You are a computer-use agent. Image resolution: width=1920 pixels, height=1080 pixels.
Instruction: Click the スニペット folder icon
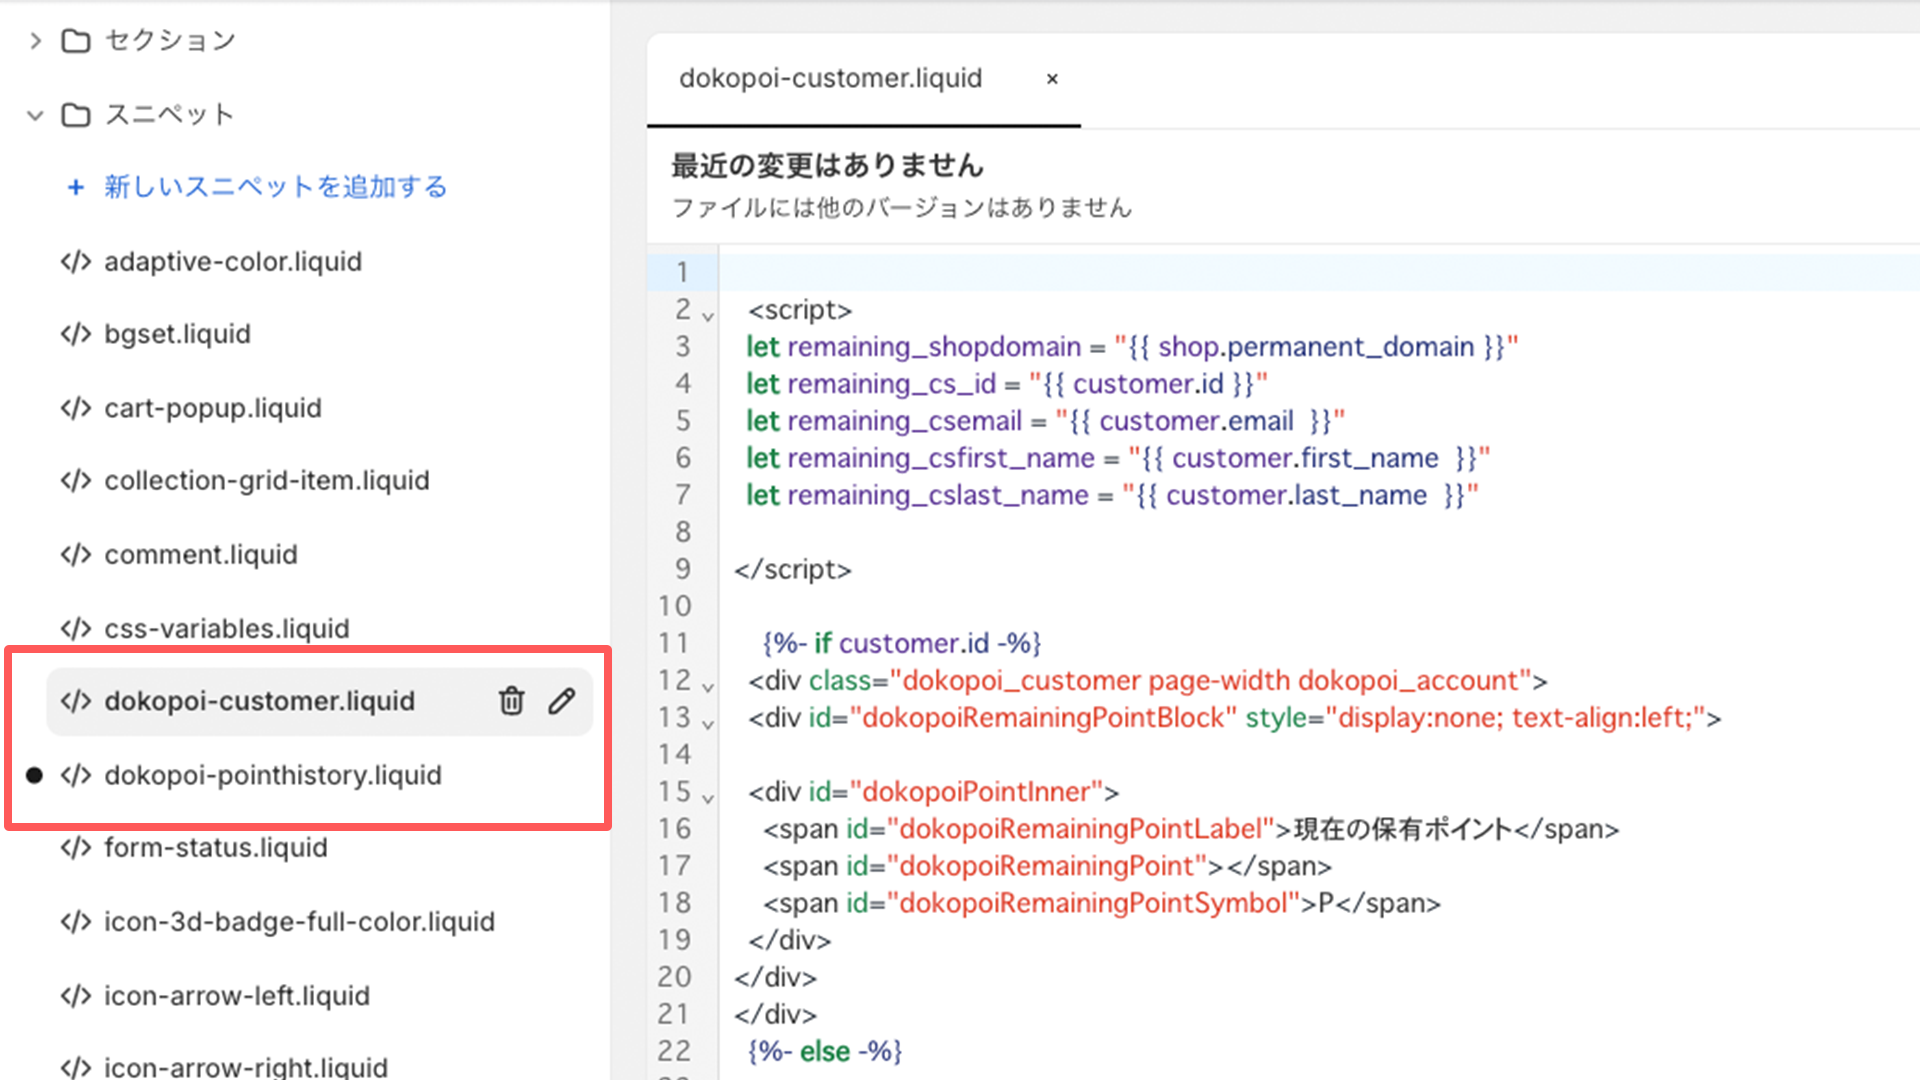pos(76,115)
